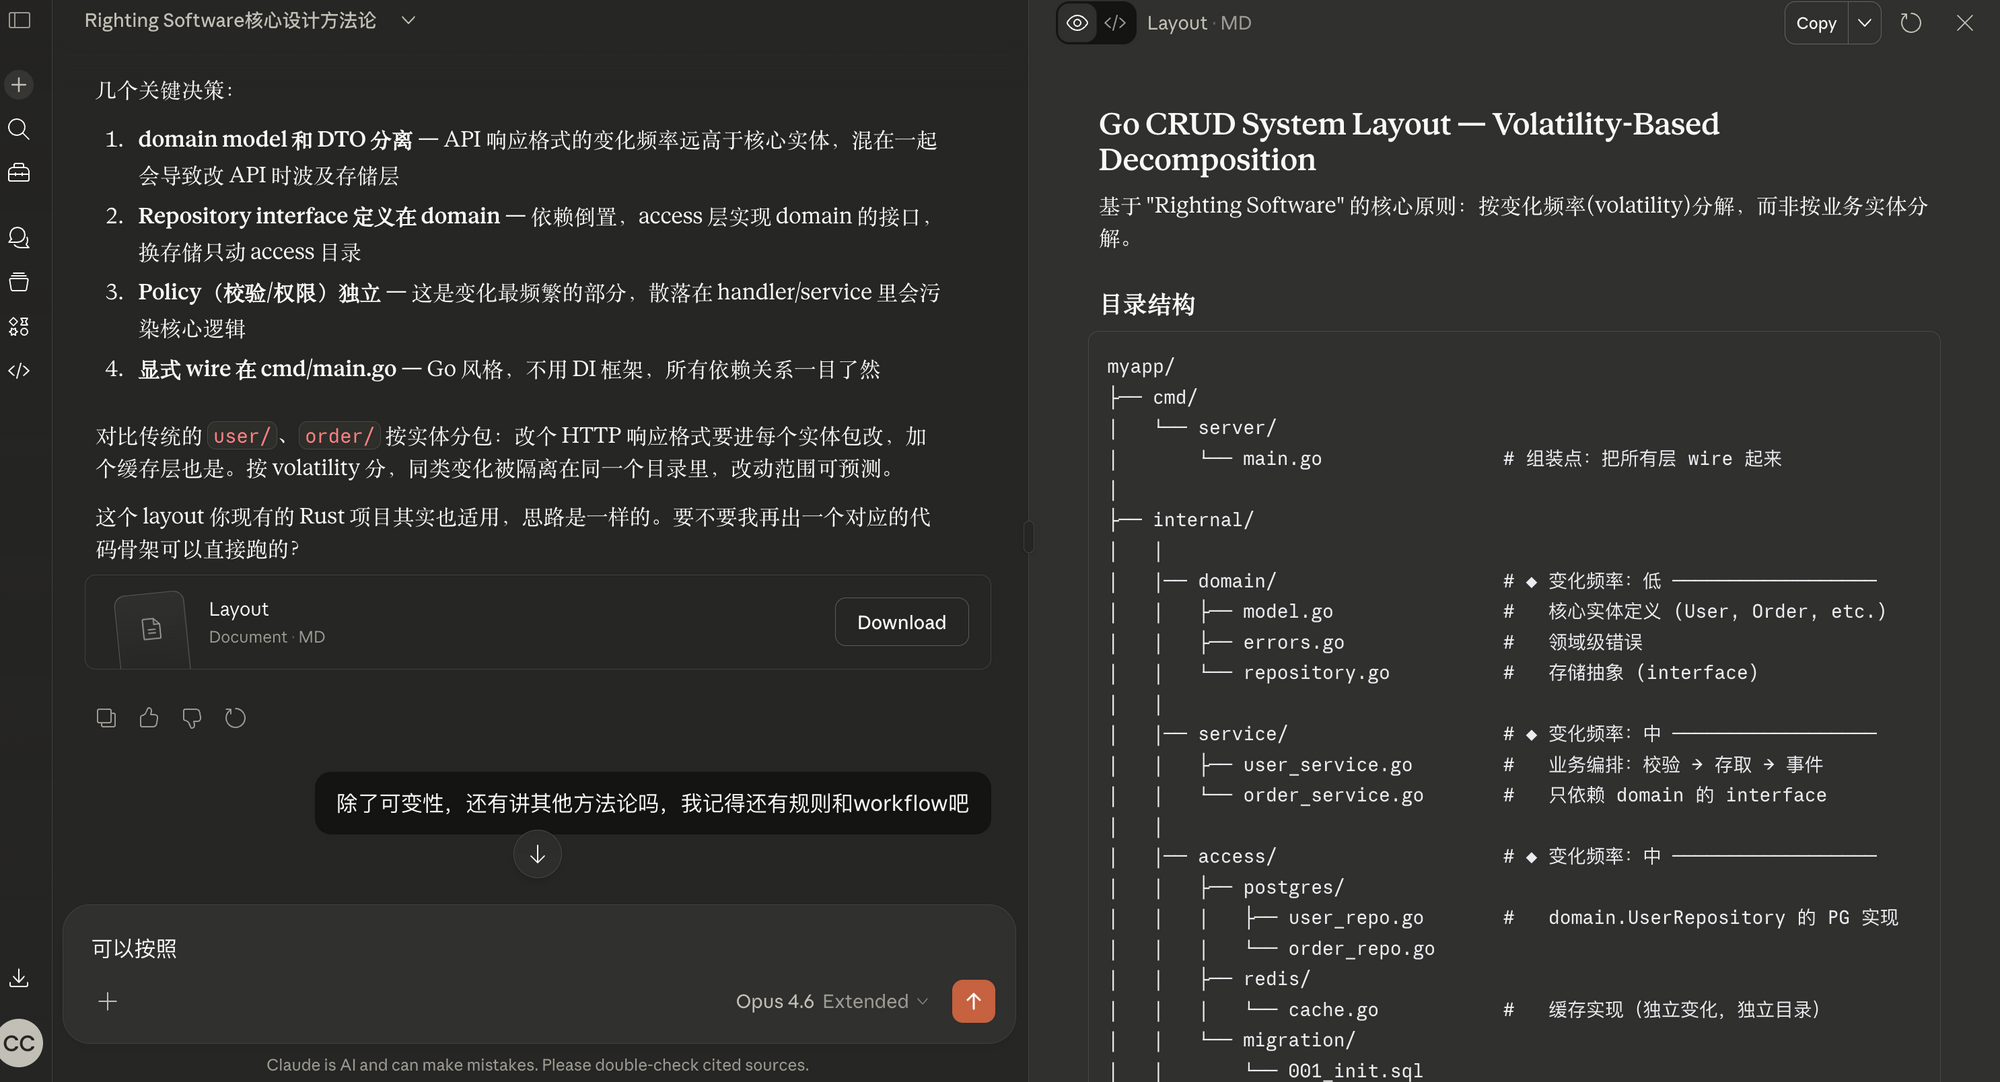Send the message with the orange arrow

click(x=973, y=1001)
